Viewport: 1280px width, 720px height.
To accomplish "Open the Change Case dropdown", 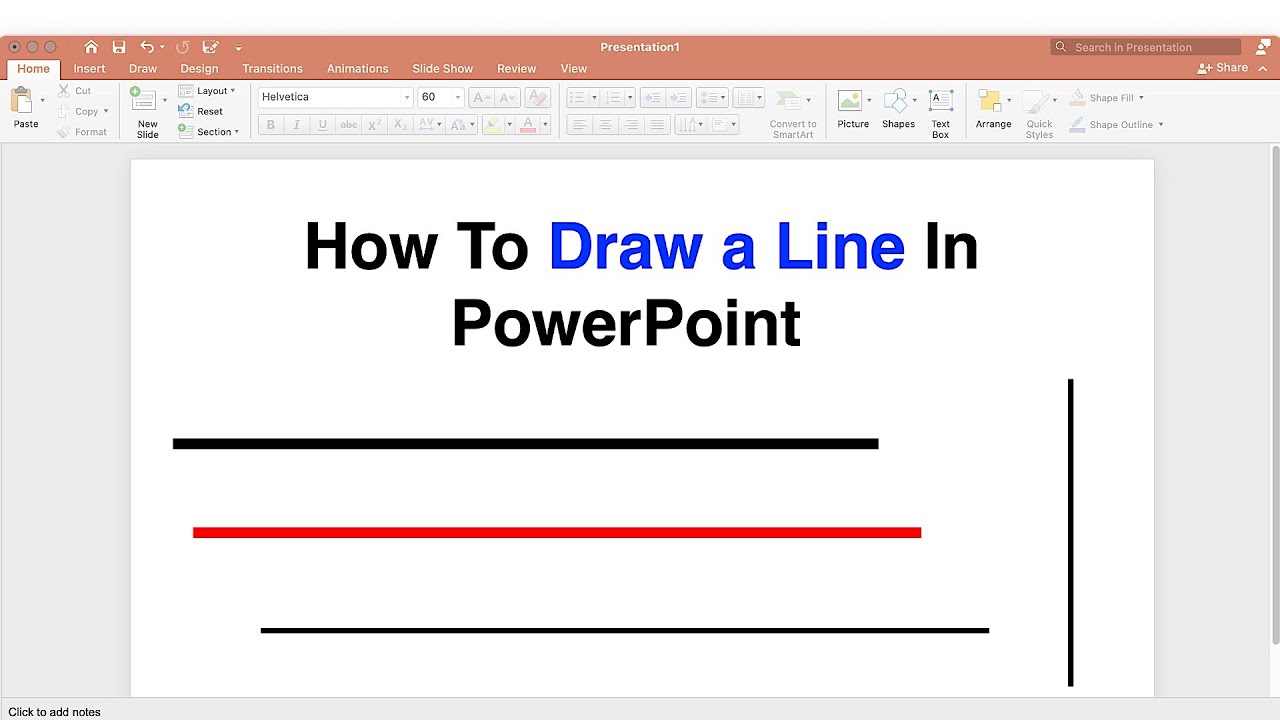I will point(461,125).
